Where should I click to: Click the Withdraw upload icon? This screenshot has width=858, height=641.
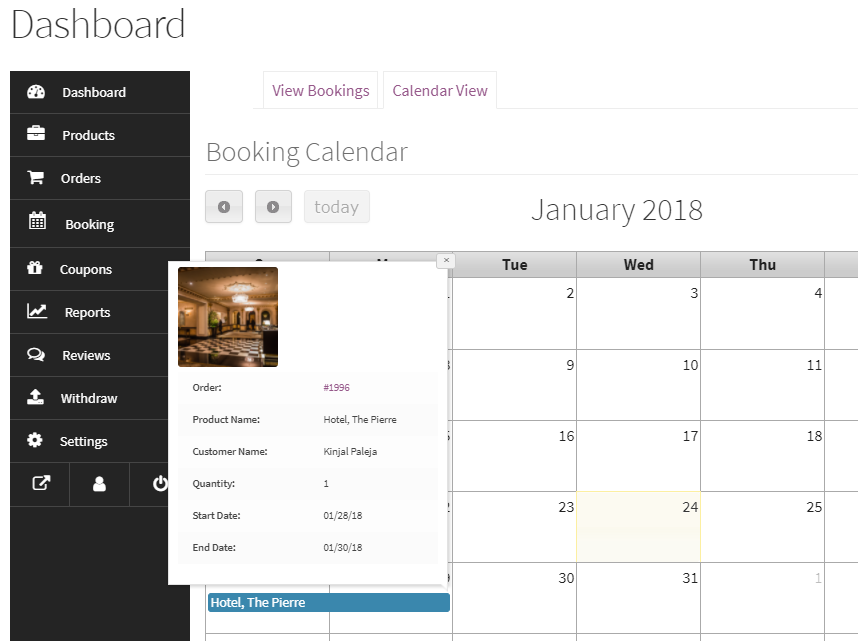pos(36,398)
